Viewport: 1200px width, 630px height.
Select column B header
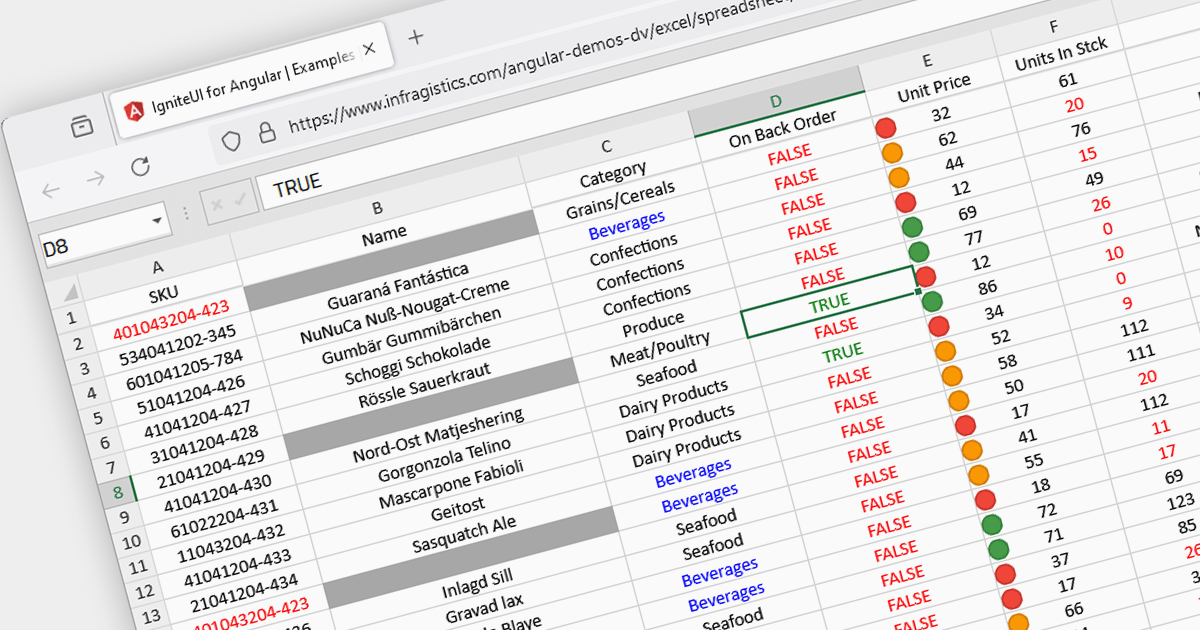pyautogui.click(x=377, y=209)
